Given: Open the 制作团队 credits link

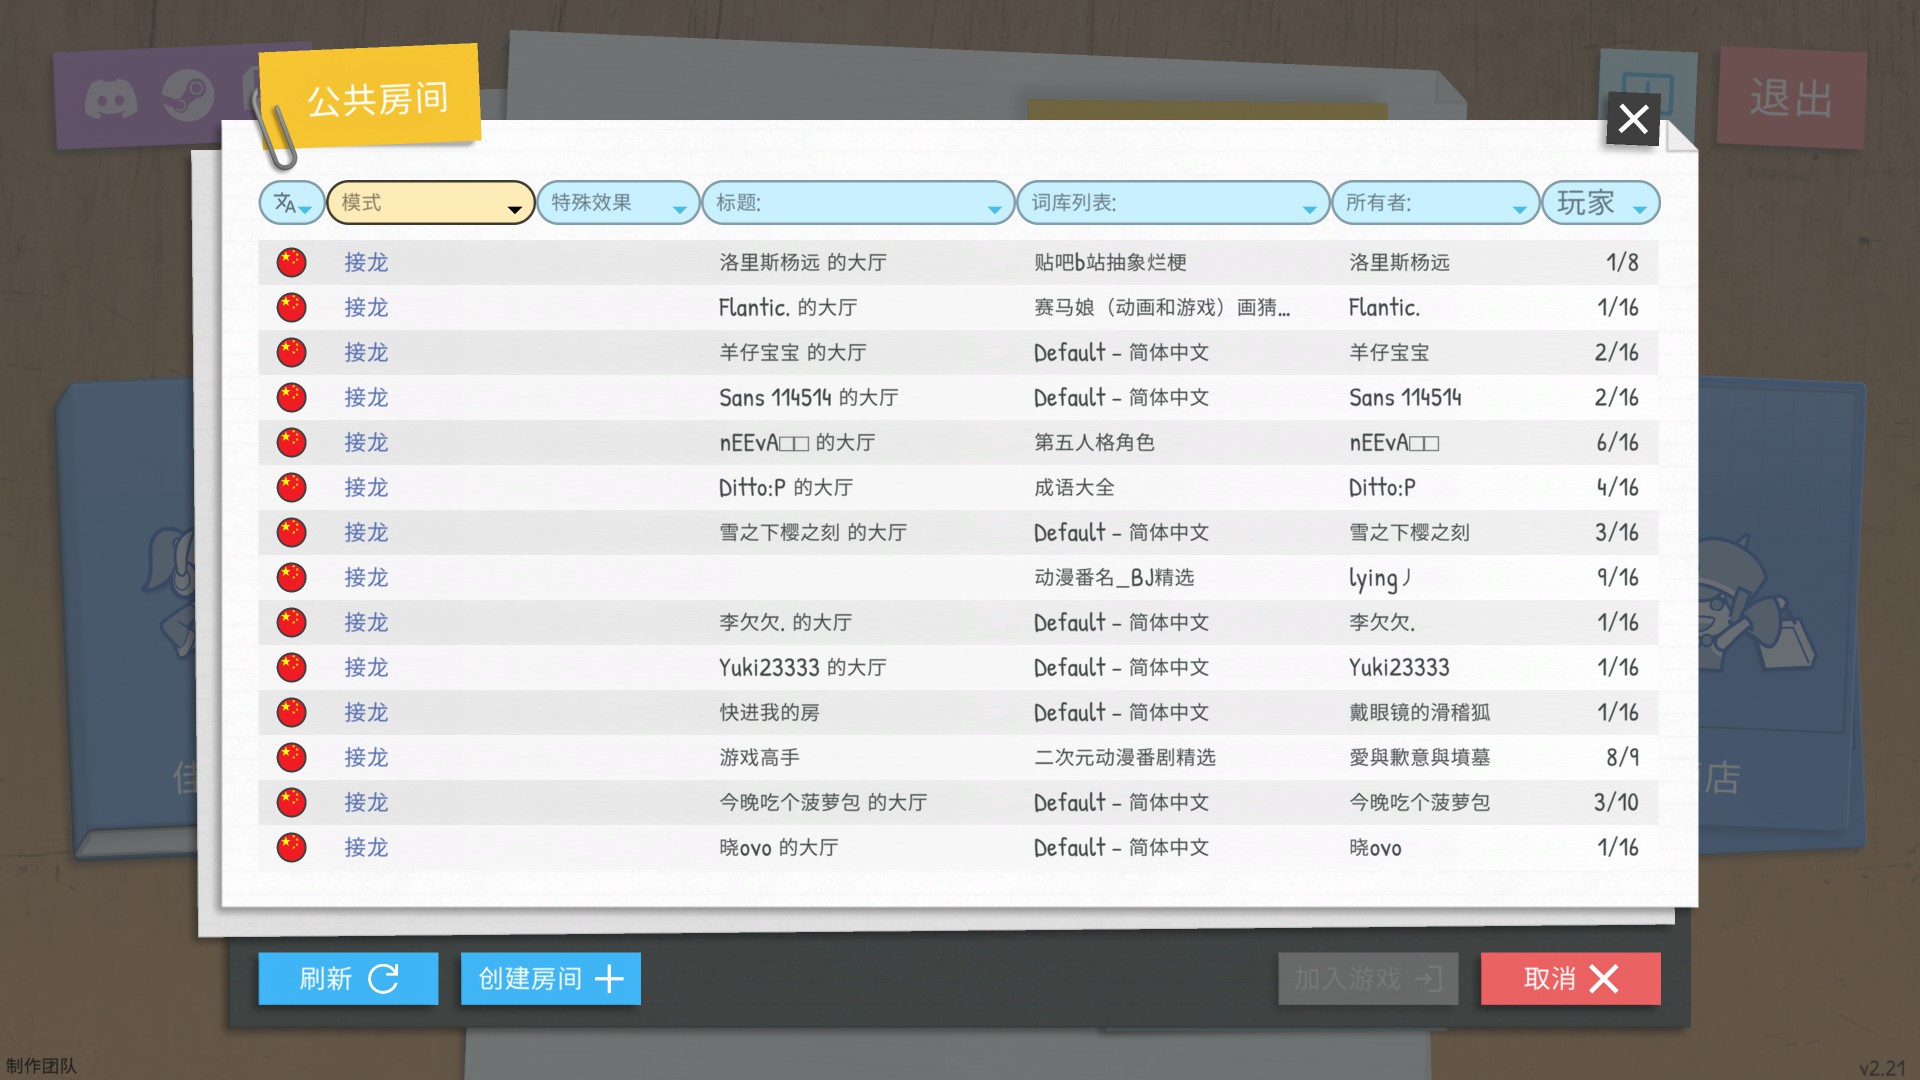Looking at the screenshot, I should click(x=41, y=1066).
